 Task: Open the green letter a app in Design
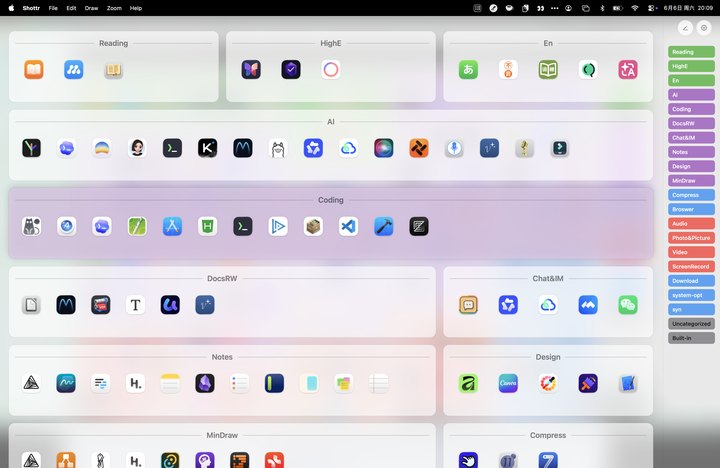pyautogui.click(x=468, y=383)
